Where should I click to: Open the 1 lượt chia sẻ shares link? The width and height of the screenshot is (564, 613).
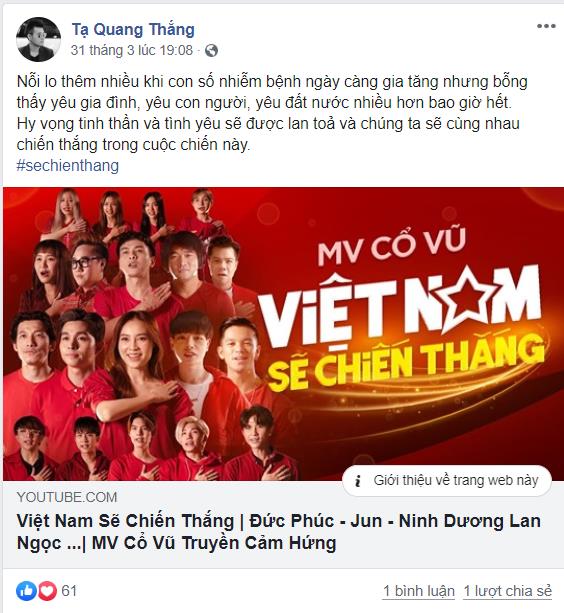[508, 591]
